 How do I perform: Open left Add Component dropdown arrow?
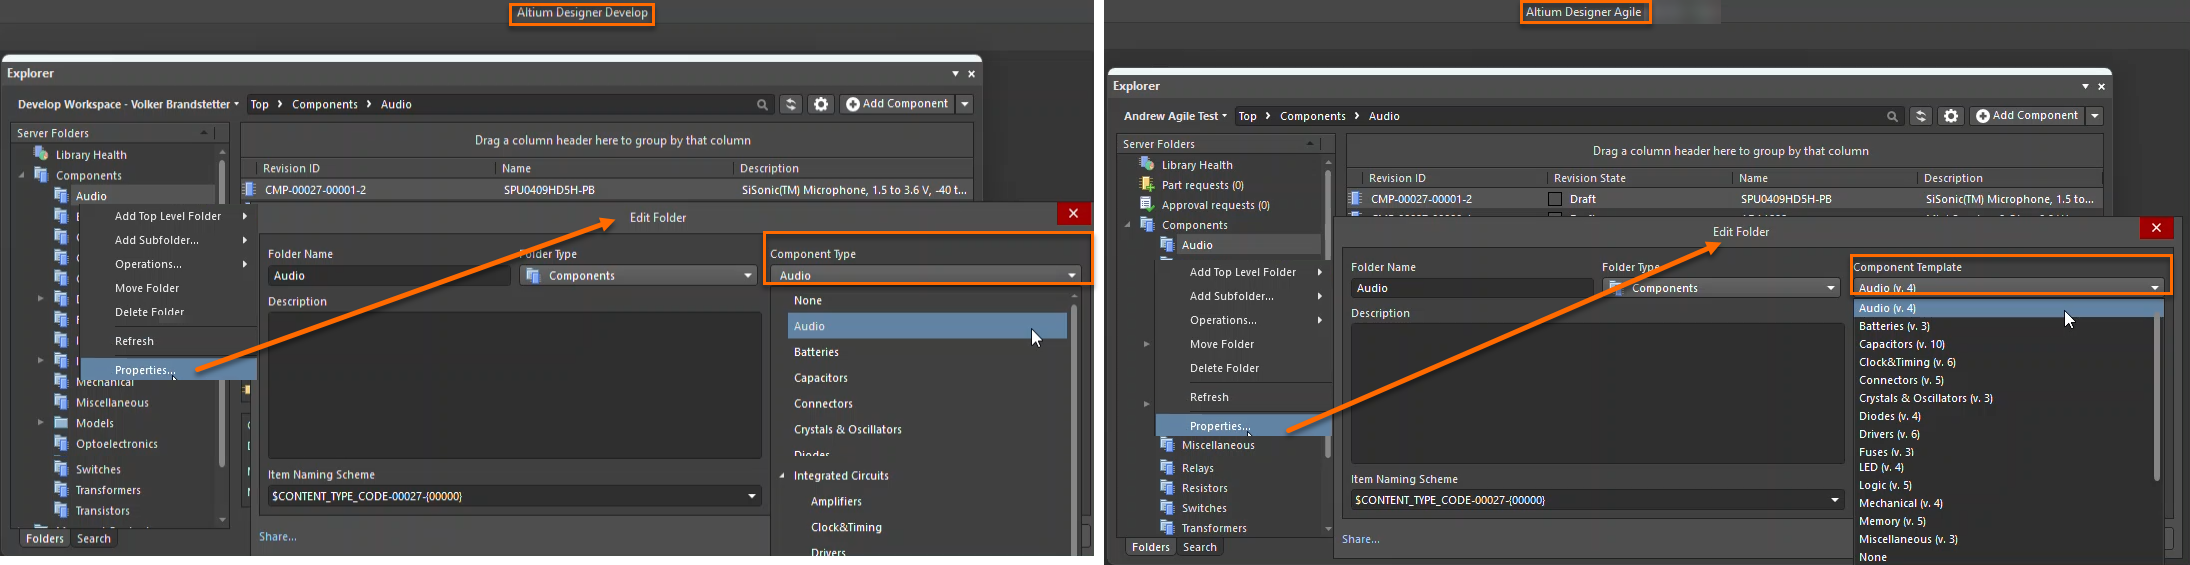[965, 104]
